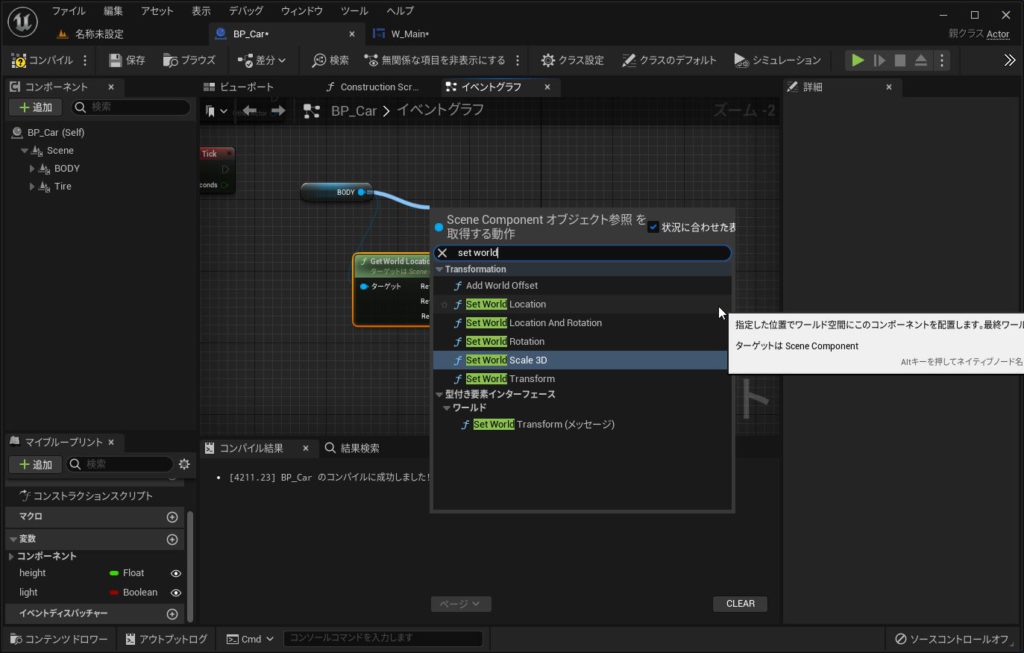Screen dimensions: 1024x653
Task: Toggle visibility eye for light variable
Action: (176, 593)
